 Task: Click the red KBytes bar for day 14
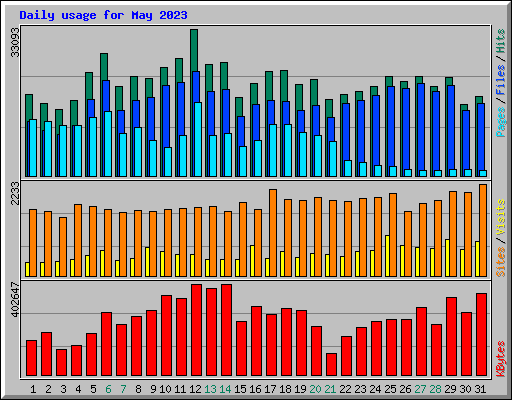click(226, 330)
